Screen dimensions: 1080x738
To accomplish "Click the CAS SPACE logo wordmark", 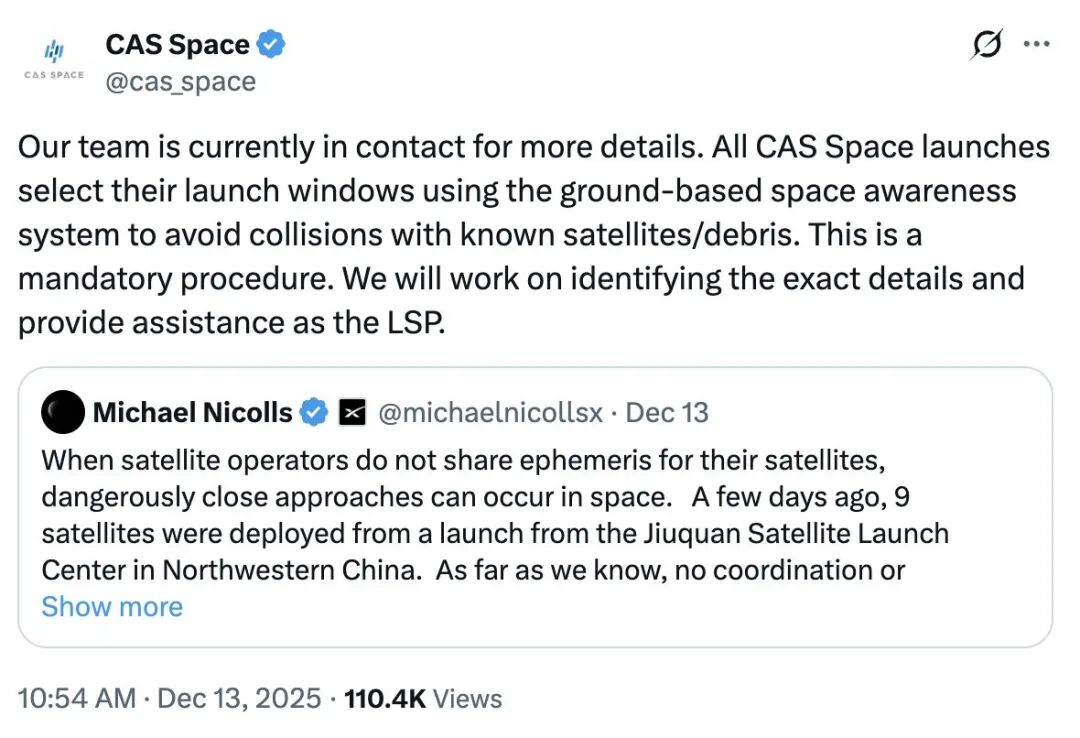I will (54, 75).
